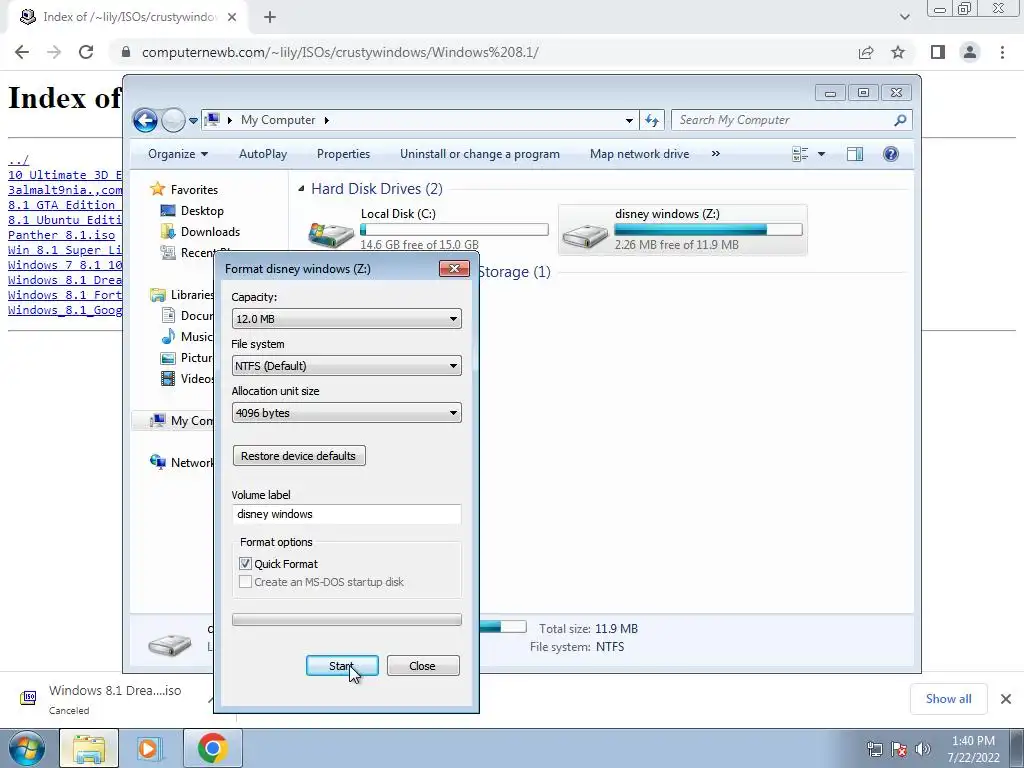Open the Capacity dropdown

(x=347, y=319)
